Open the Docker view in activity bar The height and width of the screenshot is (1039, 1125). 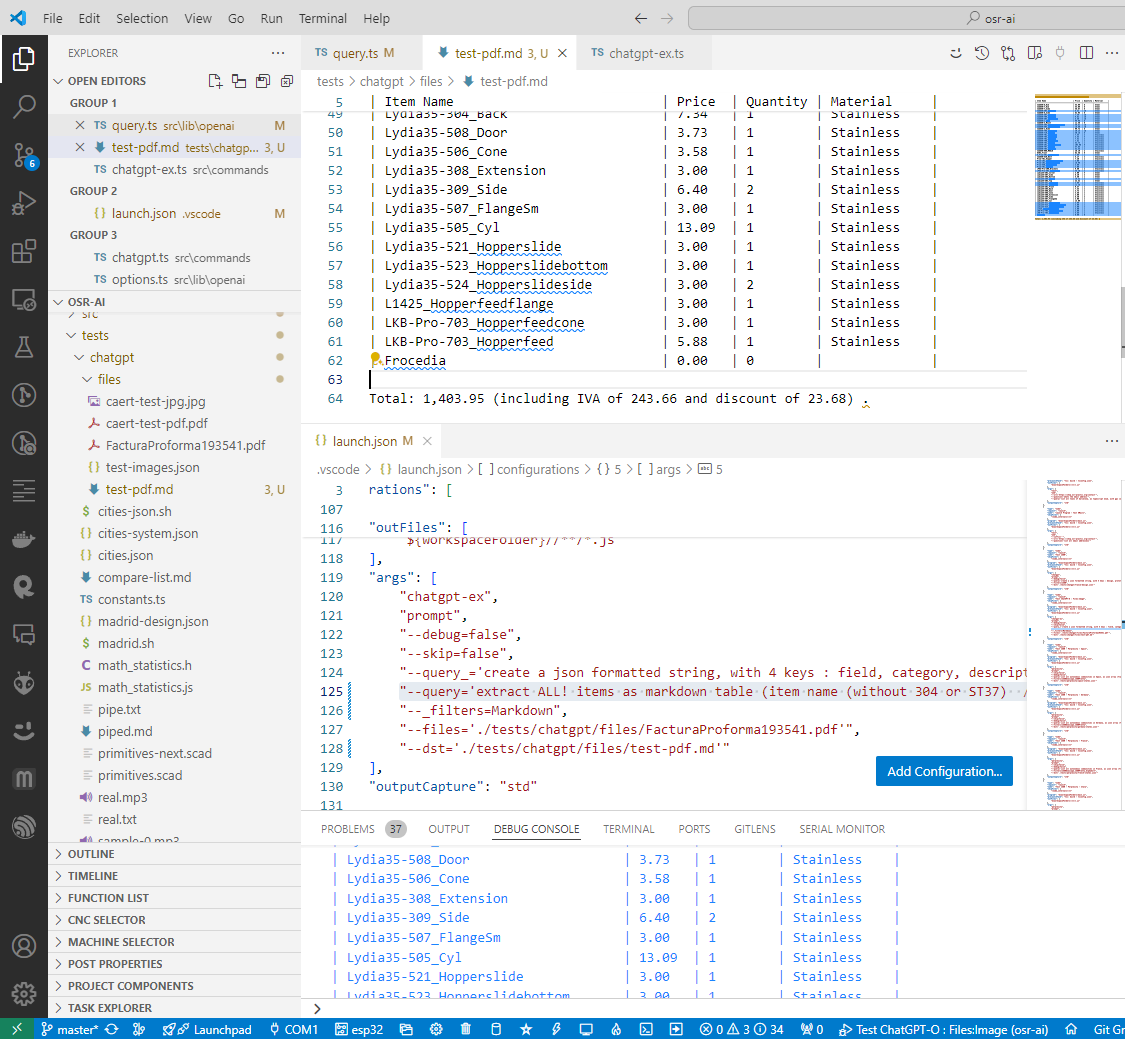click(24, 540)
